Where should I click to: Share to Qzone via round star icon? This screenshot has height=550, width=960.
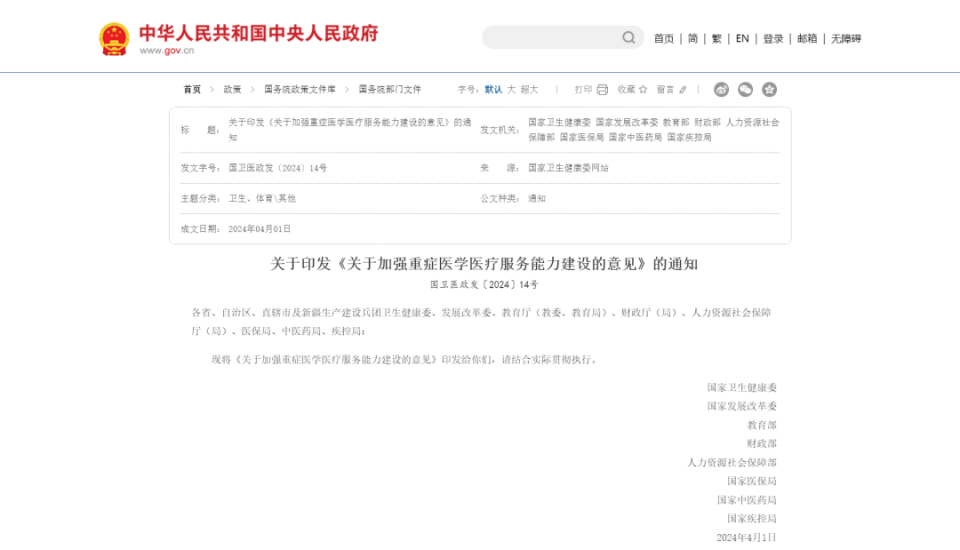[769, 89]
